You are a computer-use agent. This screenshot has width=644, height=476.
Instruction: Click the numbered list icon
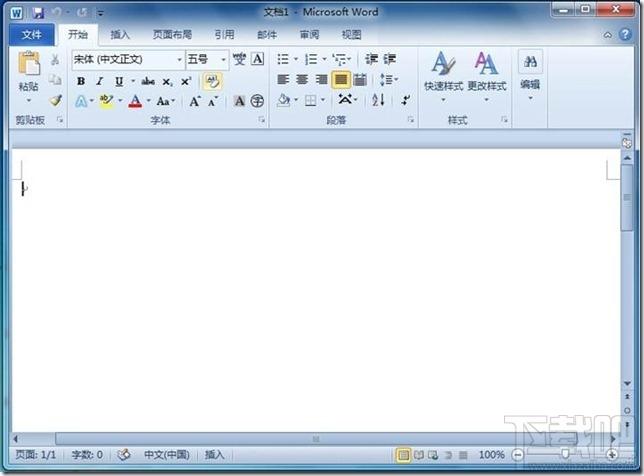click(311, 60)
